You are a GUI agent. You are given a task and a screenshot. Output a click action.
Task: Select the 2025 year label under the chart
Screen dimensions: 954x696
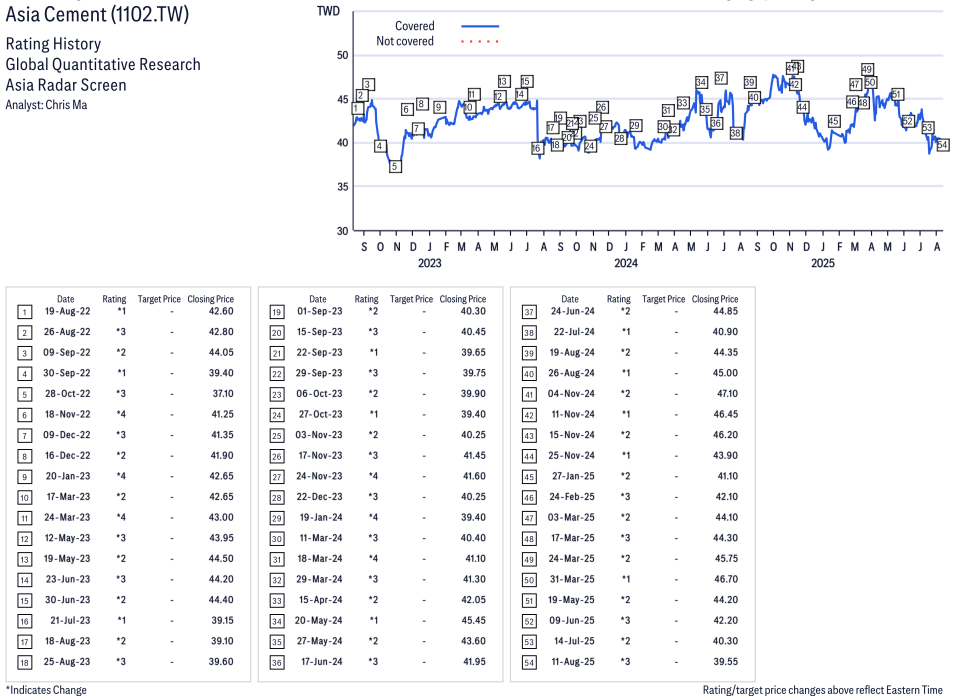(823, 263)
